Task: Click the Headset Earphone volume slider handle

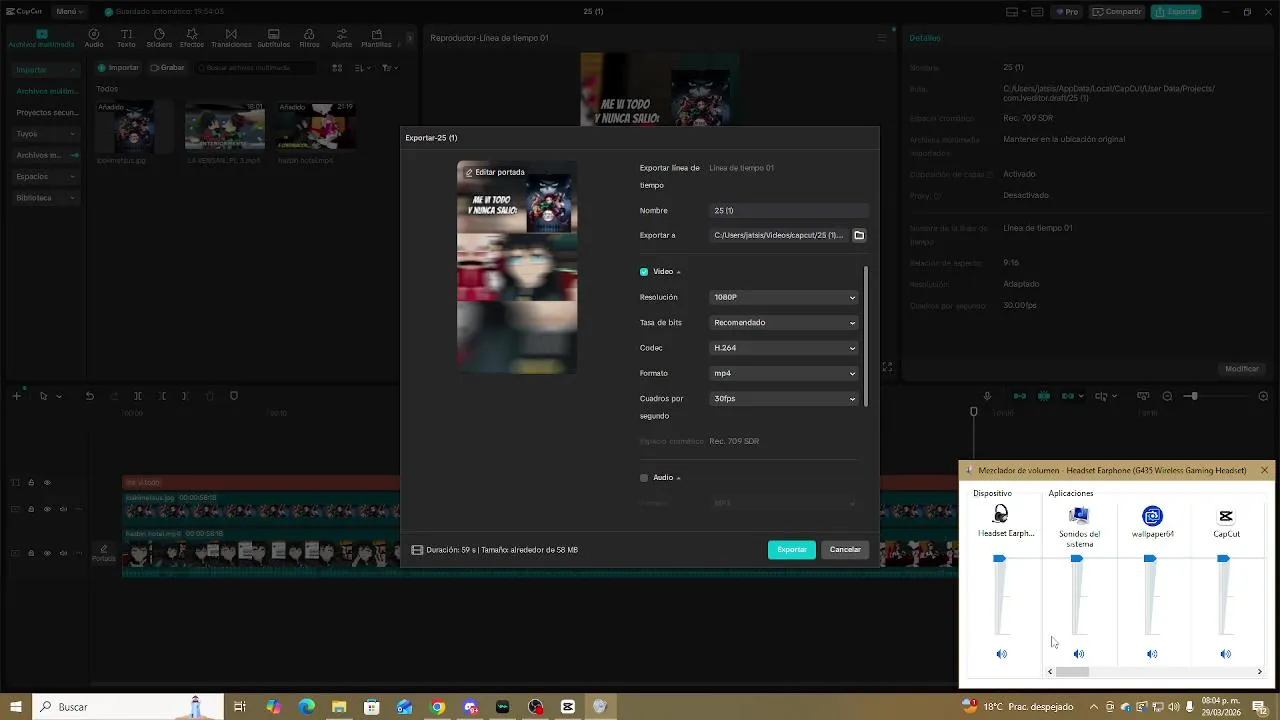Action: pyautogui.click(x=999, y=559)
